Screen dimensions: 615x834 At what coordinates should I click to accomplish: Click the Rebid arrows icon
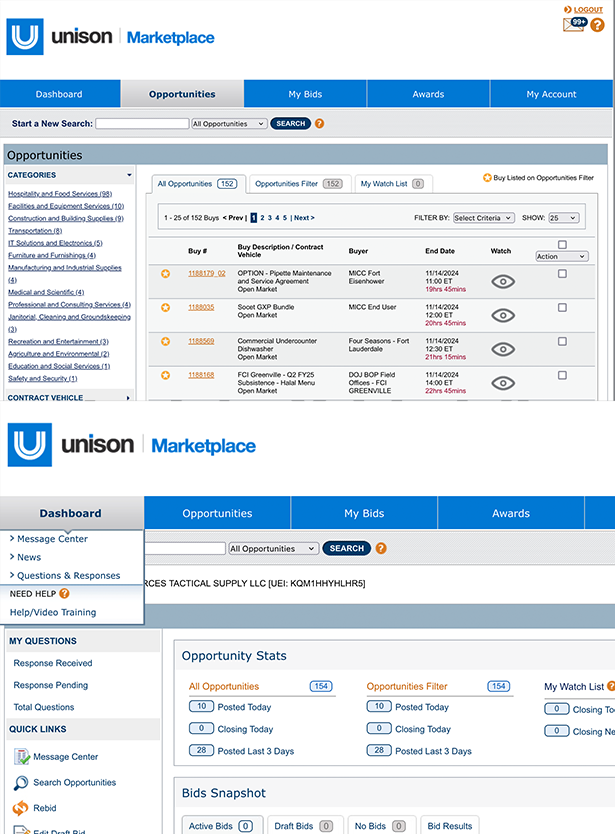[x=20, y=808]
